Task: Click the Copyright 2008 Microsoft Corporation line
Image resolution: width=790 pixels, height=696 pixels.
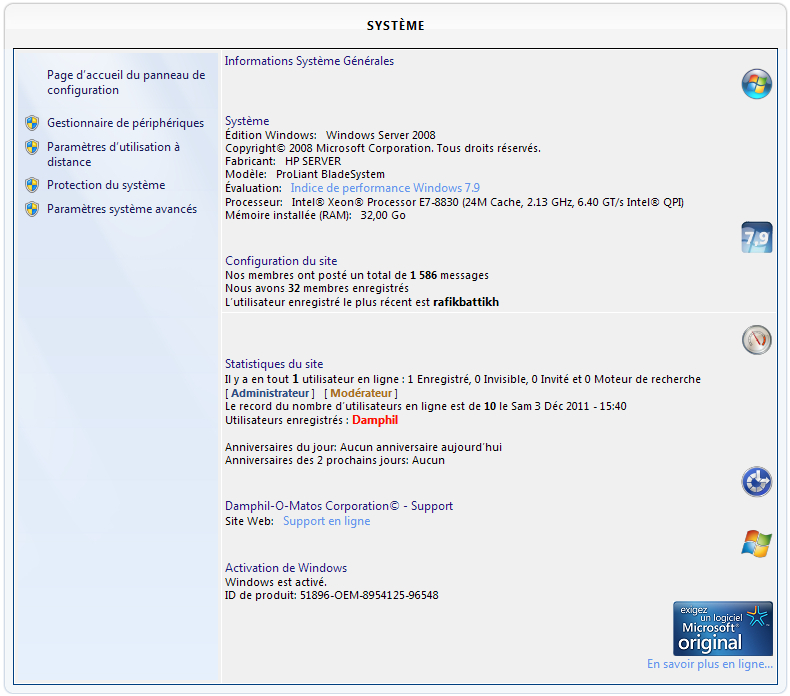Action: [x=383, y=148]
